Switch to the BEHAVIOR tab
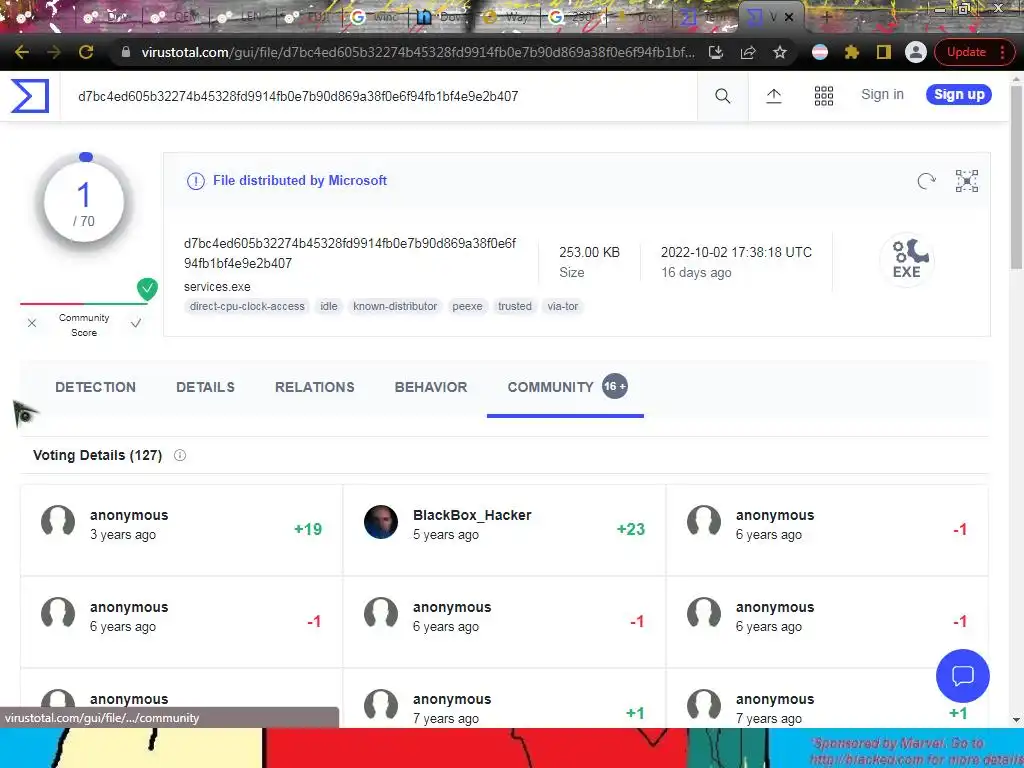Screen dimensions: 1024x768 pos(431,387)
